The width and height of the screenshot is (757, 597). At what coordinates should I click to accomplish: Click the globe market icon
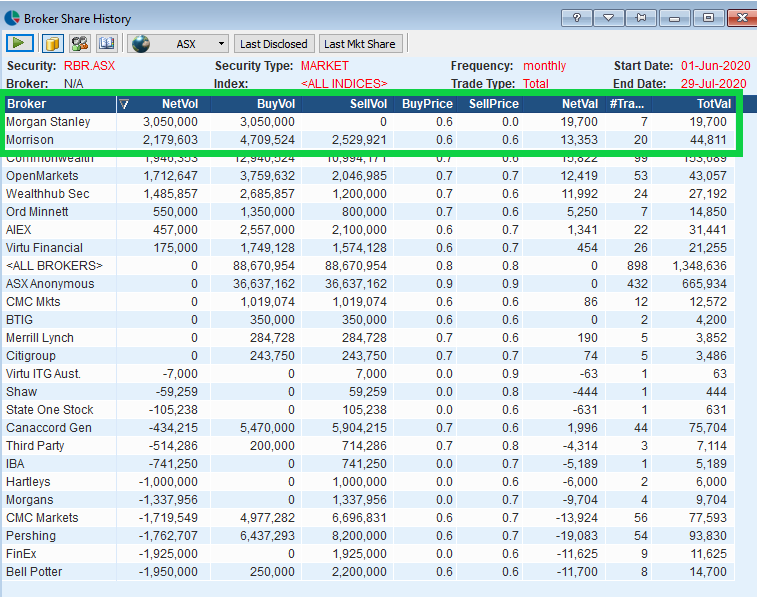(141, 44)
